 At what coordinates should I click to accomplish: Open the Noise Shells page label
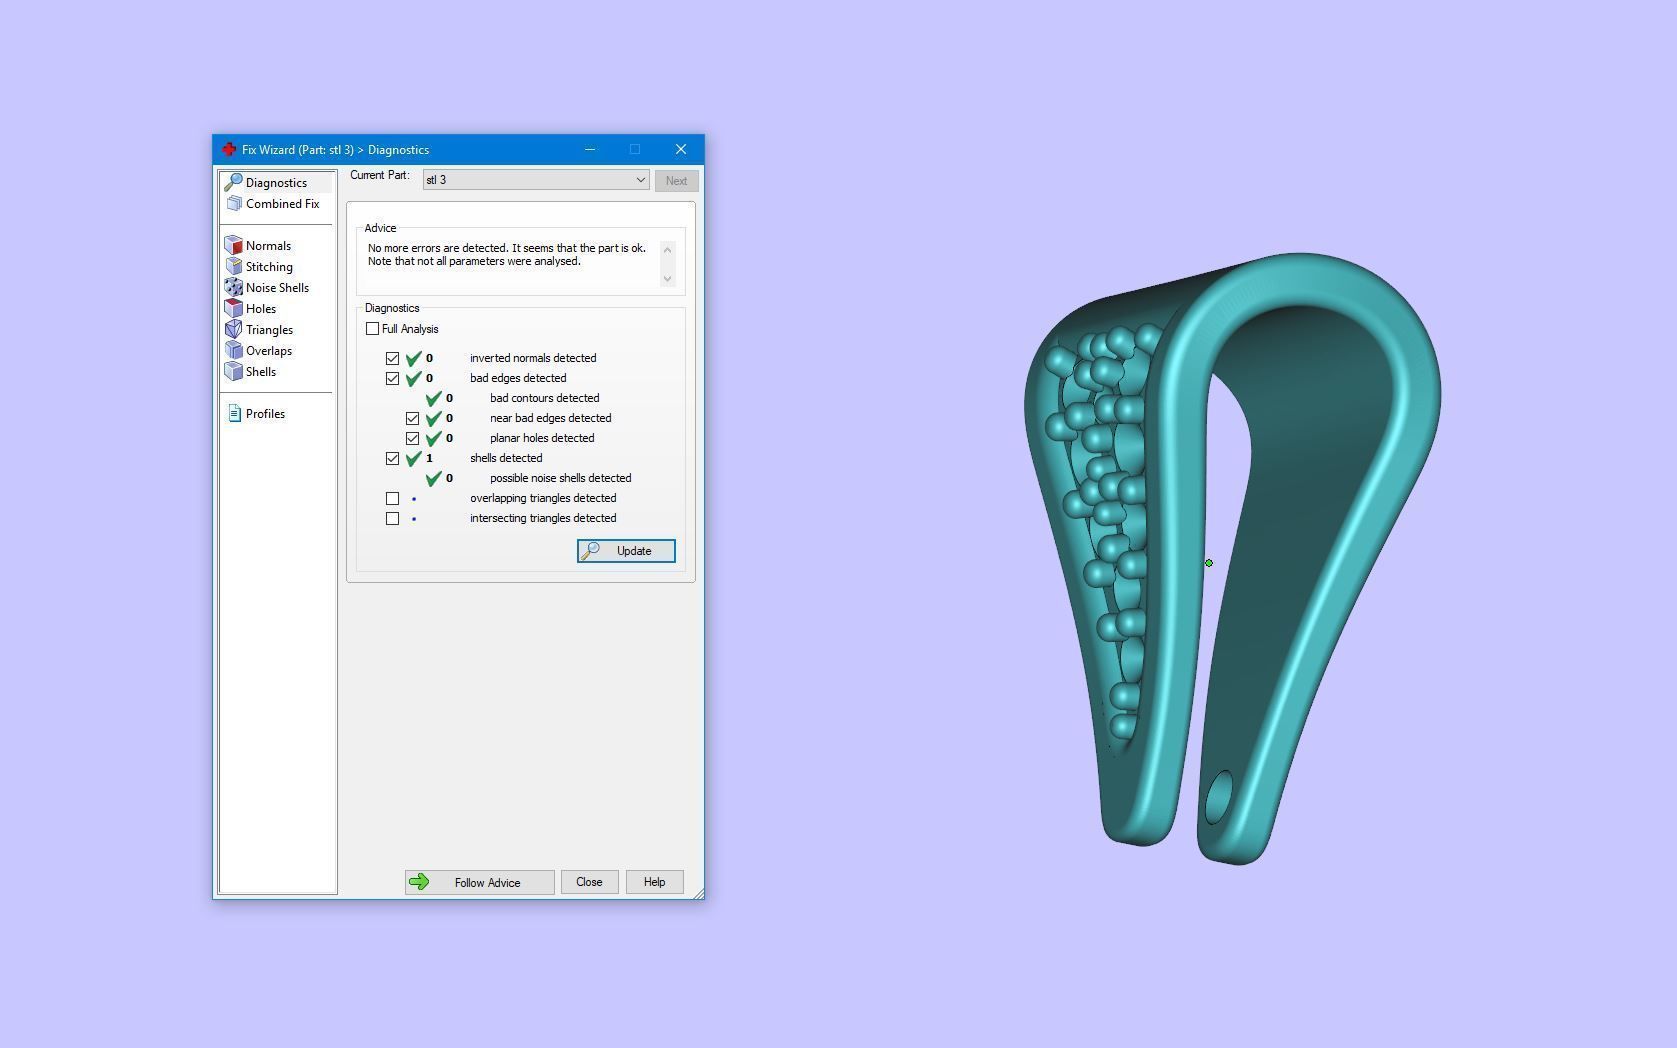pyautogui.click(x=277, y=288)
